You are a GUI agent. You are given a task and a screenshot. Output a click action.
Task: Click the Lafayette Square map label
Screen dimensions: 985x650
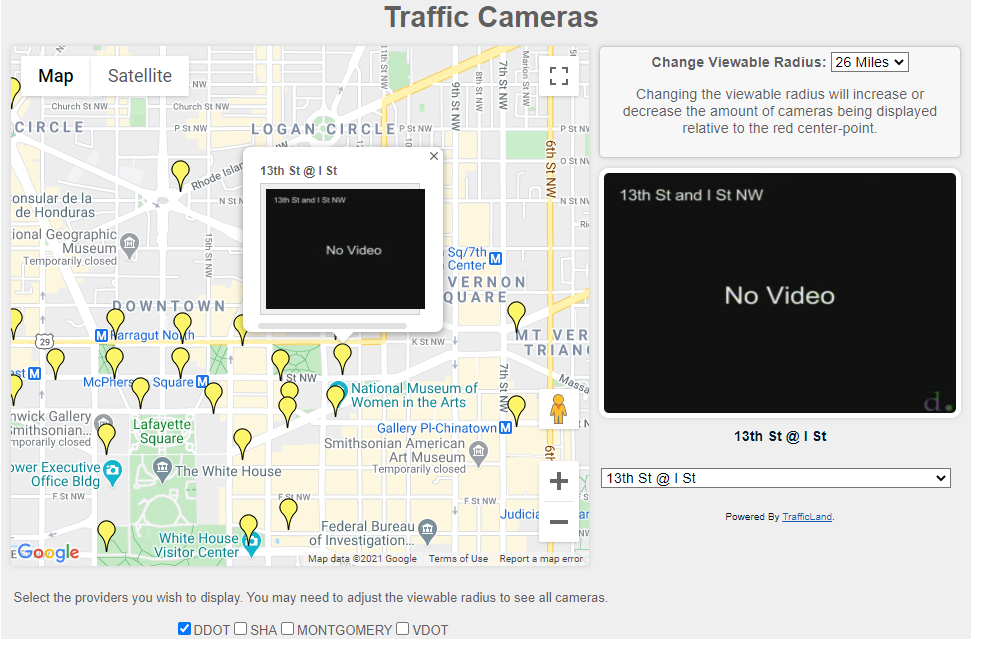tap(162, 431)
